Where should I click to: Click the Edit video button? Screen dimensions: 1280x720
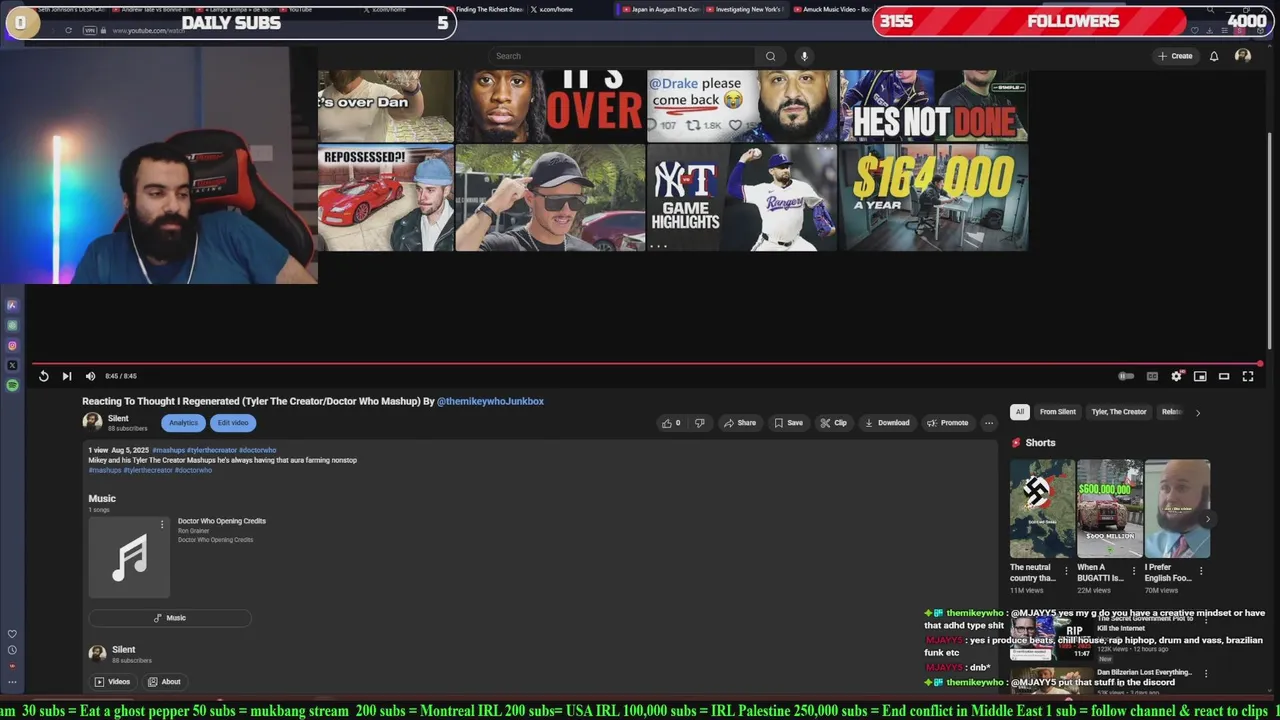pyautogui.click(x=233, y=423)
